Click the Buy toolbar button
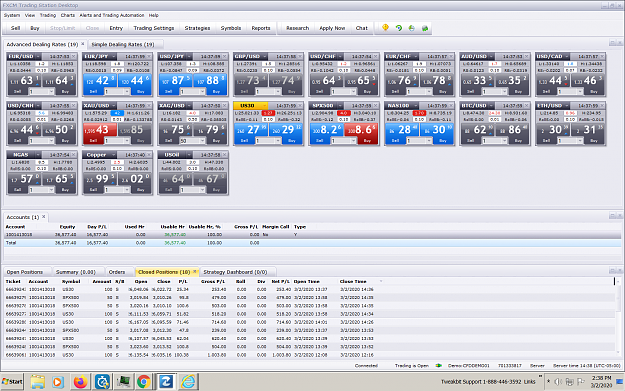The width and height of the screenshot is (625, 391). tap(35, 28)
